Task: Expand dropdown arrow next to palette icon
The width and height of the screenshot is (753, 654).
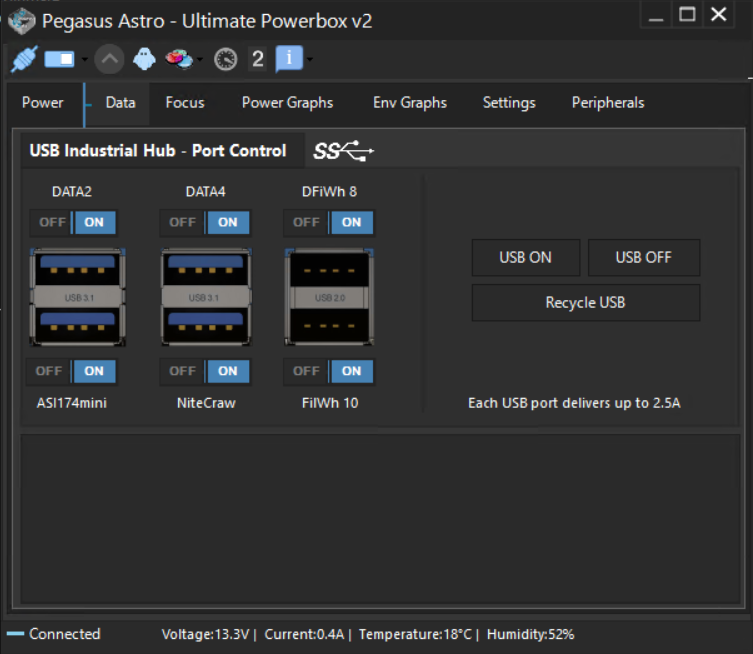Action: pyautogui.click(x=200, y=60)
